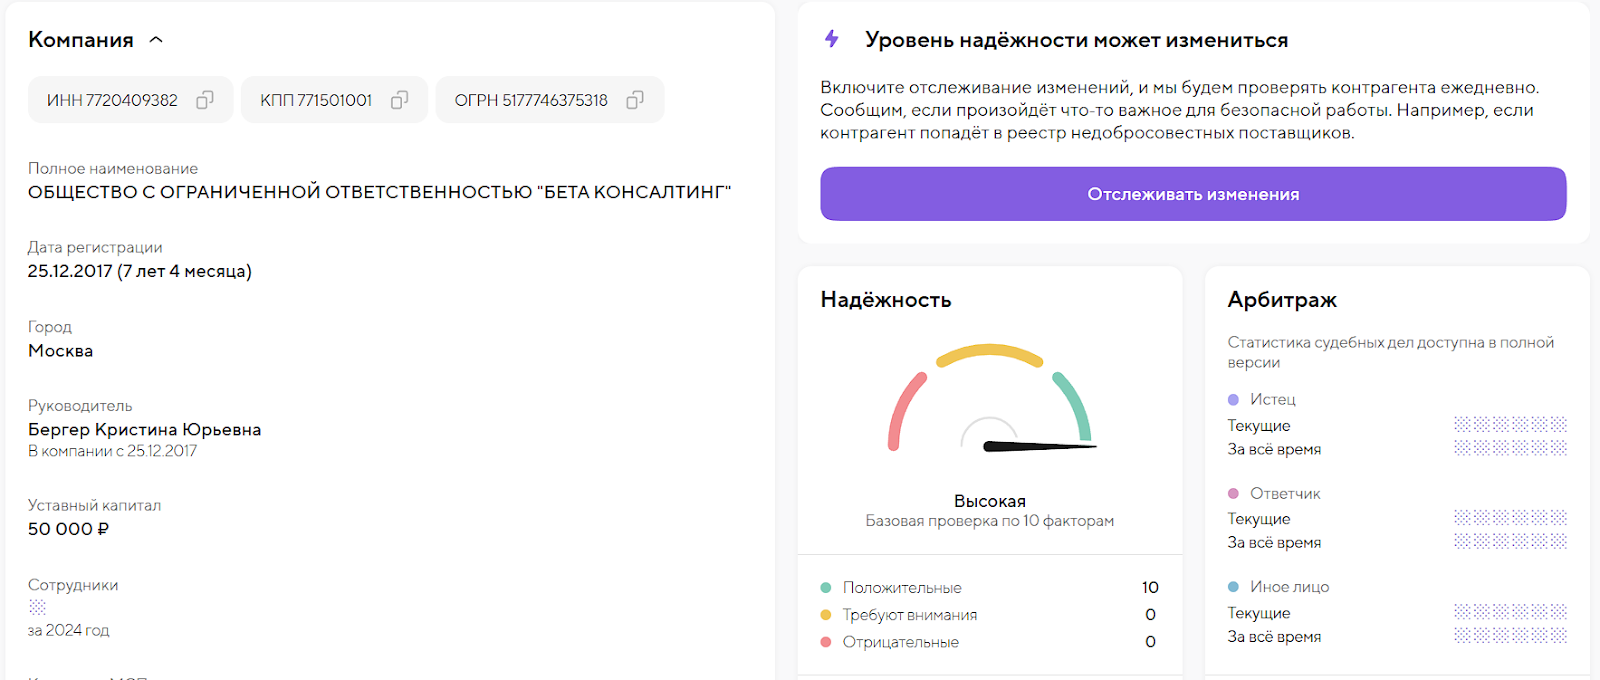Copy the ОГРН number icon
This screenshot has height=680, width=1600.
coord(634,100)
